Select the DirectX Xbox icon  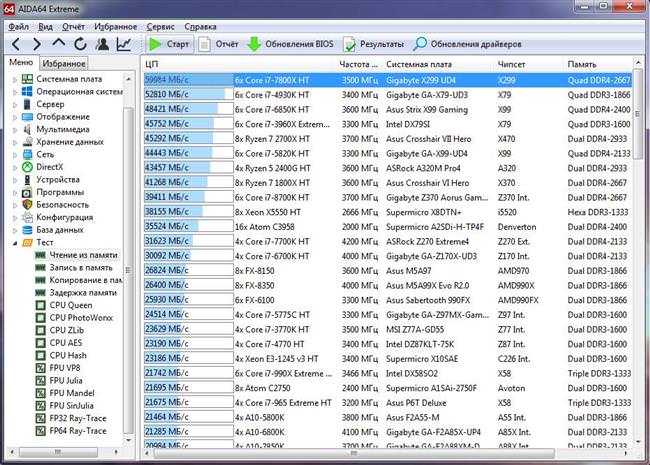coord(27,167)
